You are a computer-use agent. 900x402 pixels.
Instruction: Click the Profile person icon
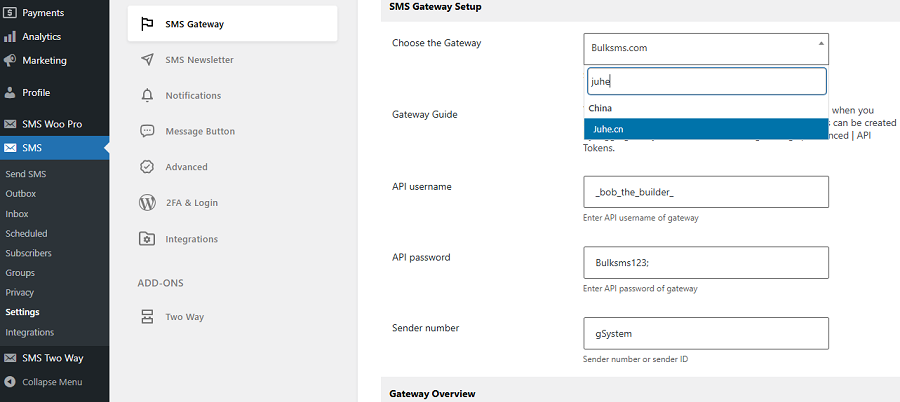[10, 92]
